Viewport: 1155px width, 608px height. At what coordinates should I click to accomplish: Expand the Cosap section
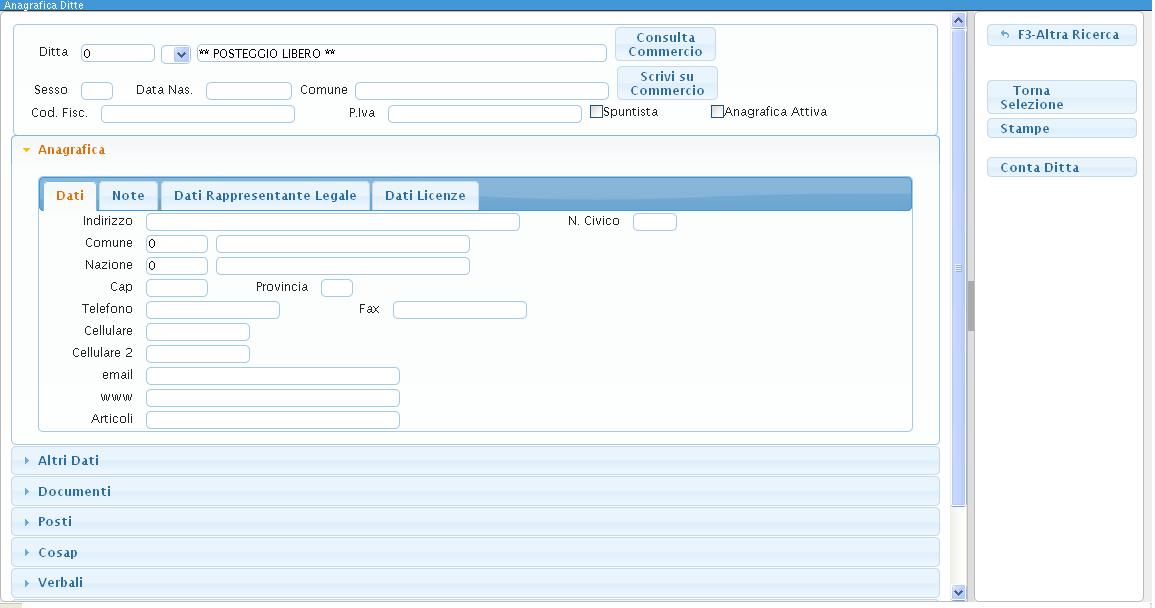57,553
